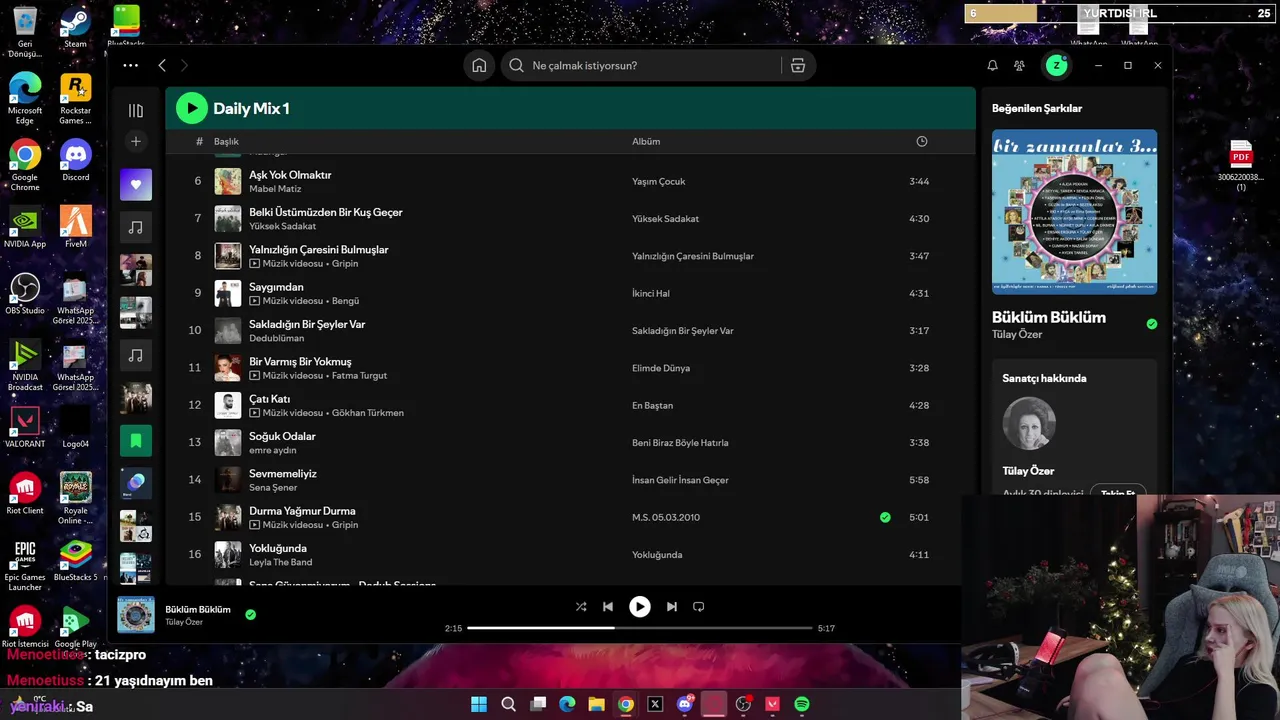Select the track Soğuk Odalar

282,436
